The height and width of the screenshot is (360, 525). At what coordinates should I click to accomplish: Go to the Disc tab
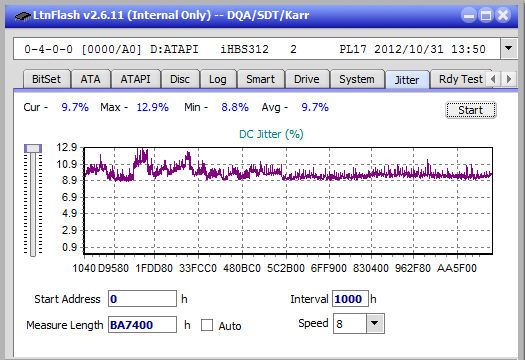[180, 79]
